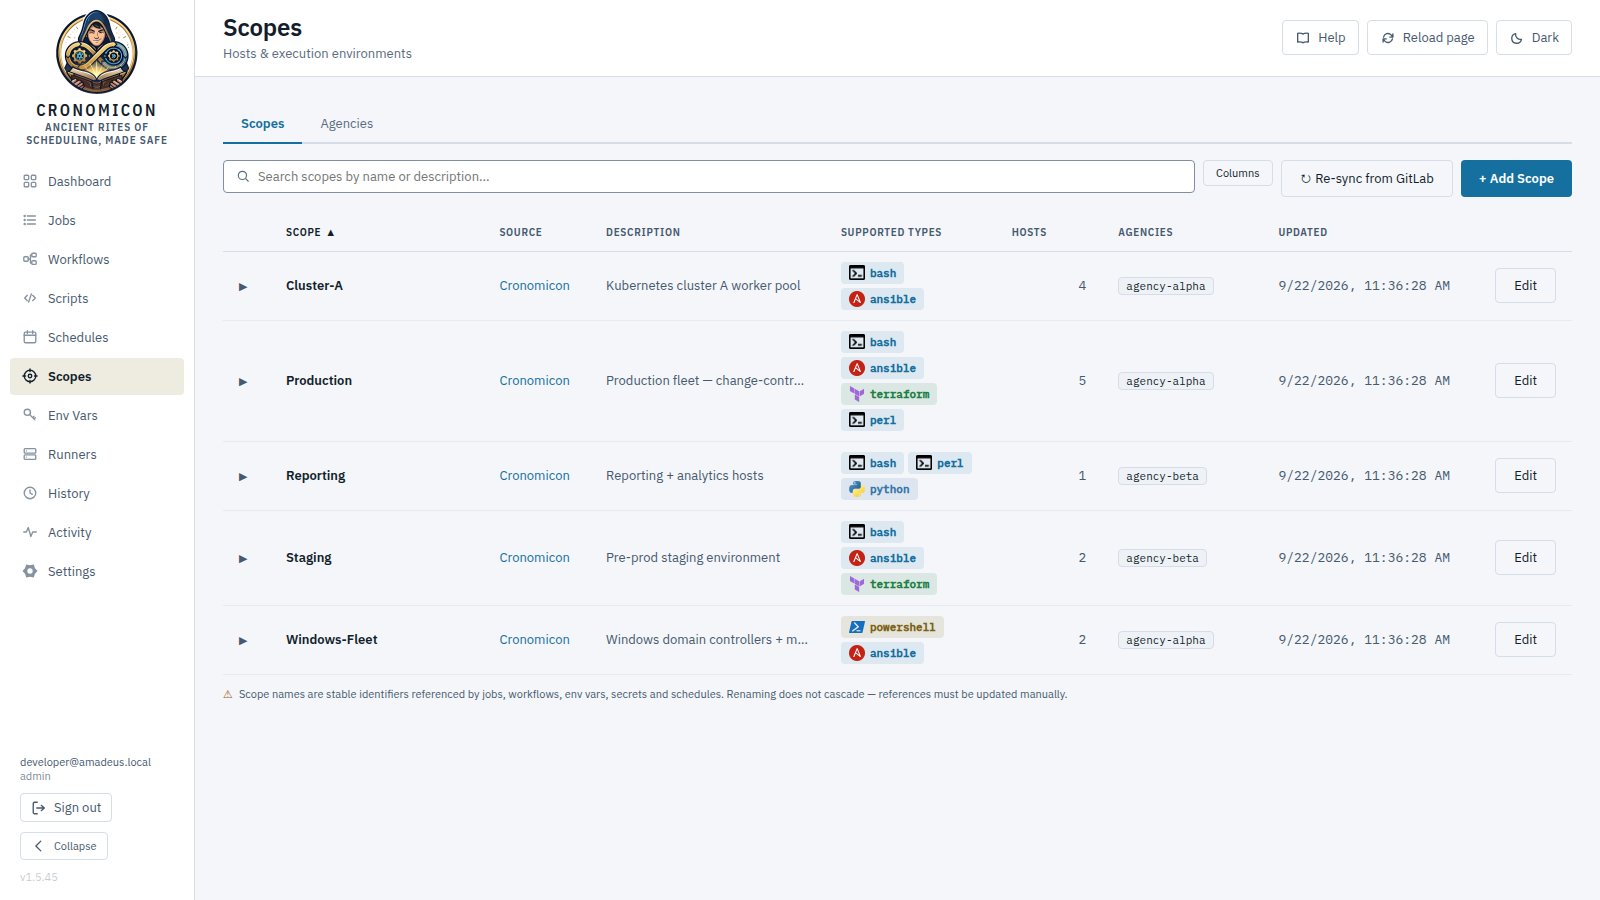Viewport: 1600px width, 900px height.
Task: Edit the Production scope
Action: (x=1525, y=381)
